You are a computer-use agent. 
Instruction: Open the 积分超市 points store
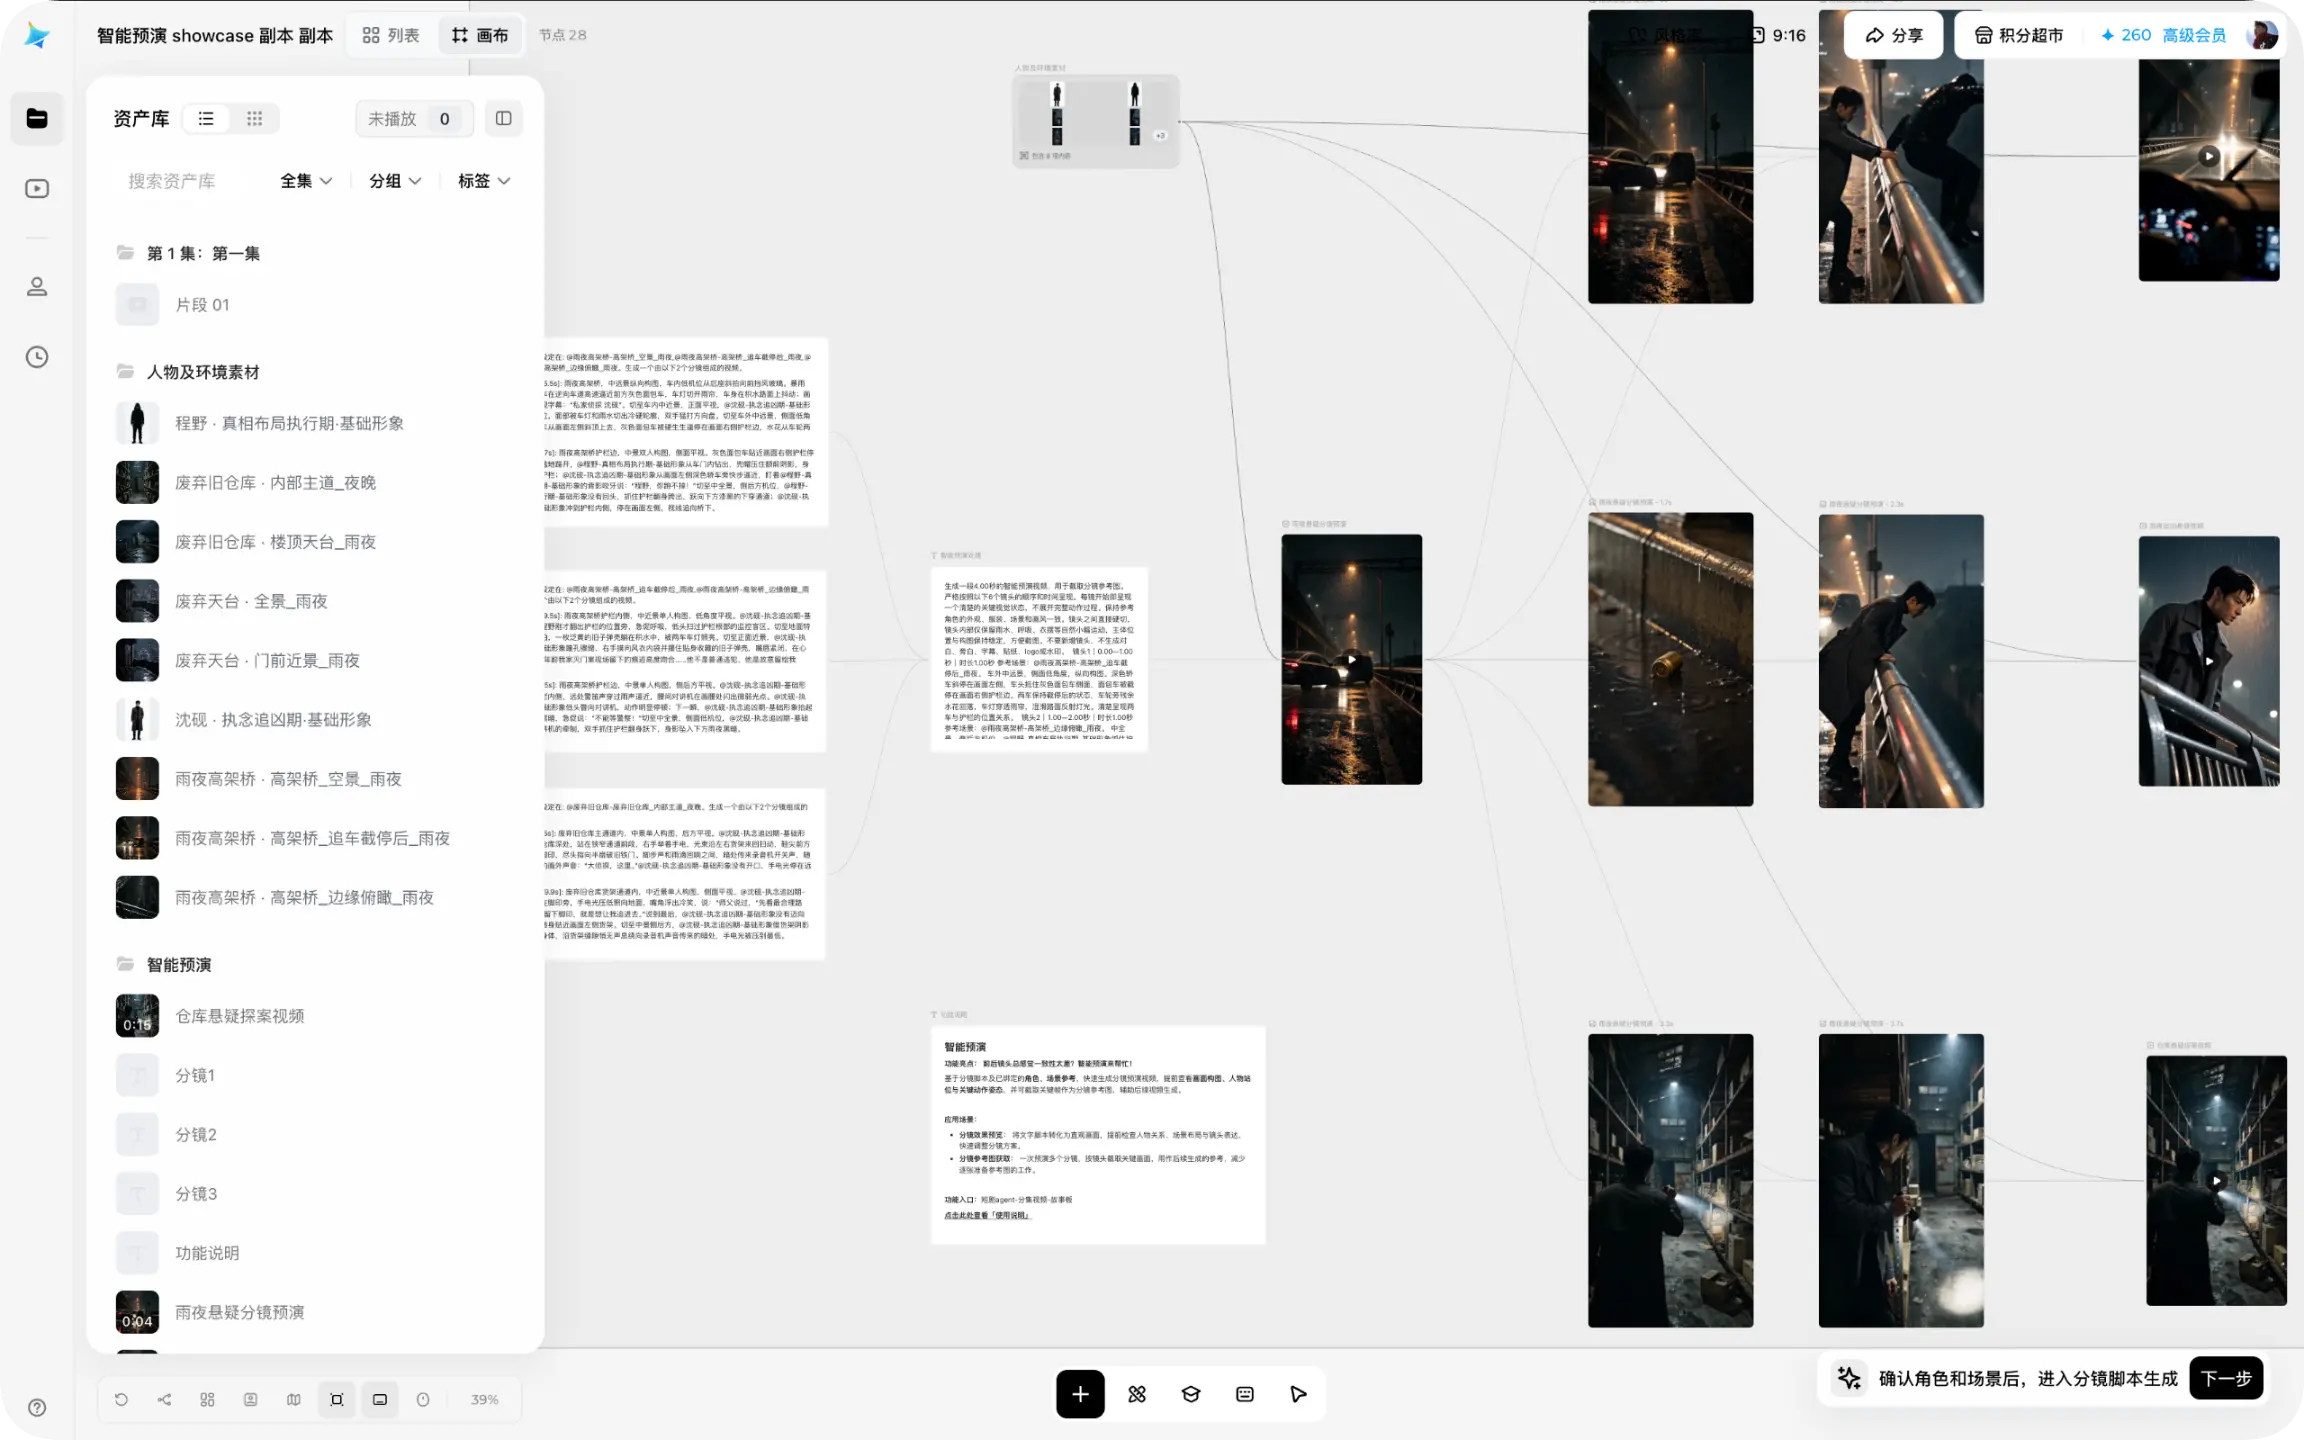pyautogui.click(x=2018, y=35)
